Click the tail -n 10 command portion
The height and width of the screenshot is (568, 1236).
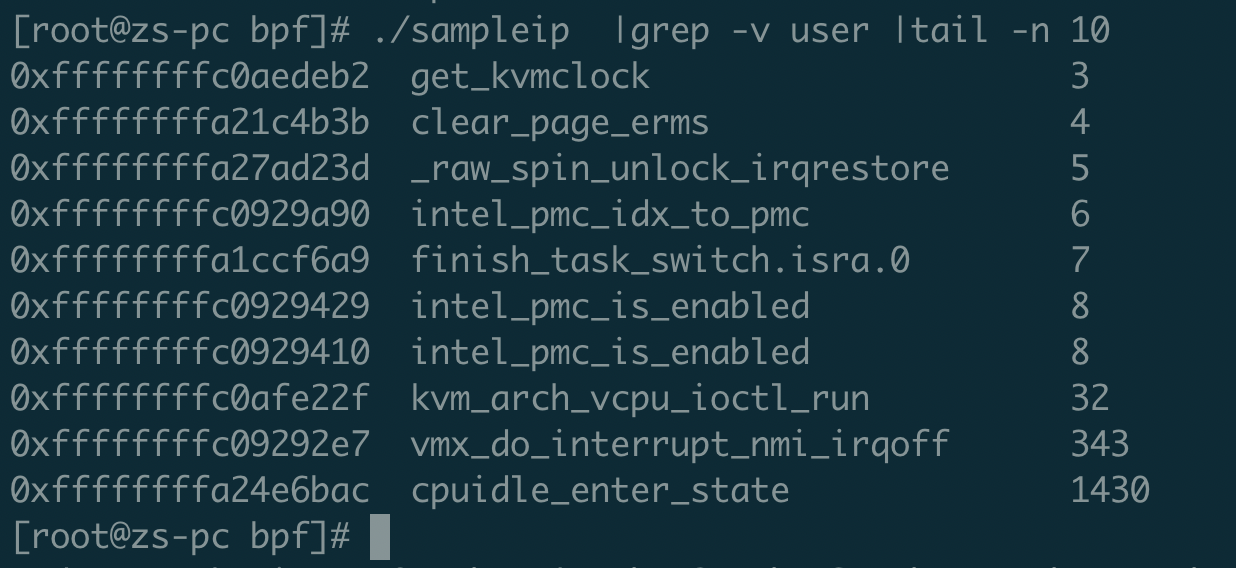(x=1010, y=31)
